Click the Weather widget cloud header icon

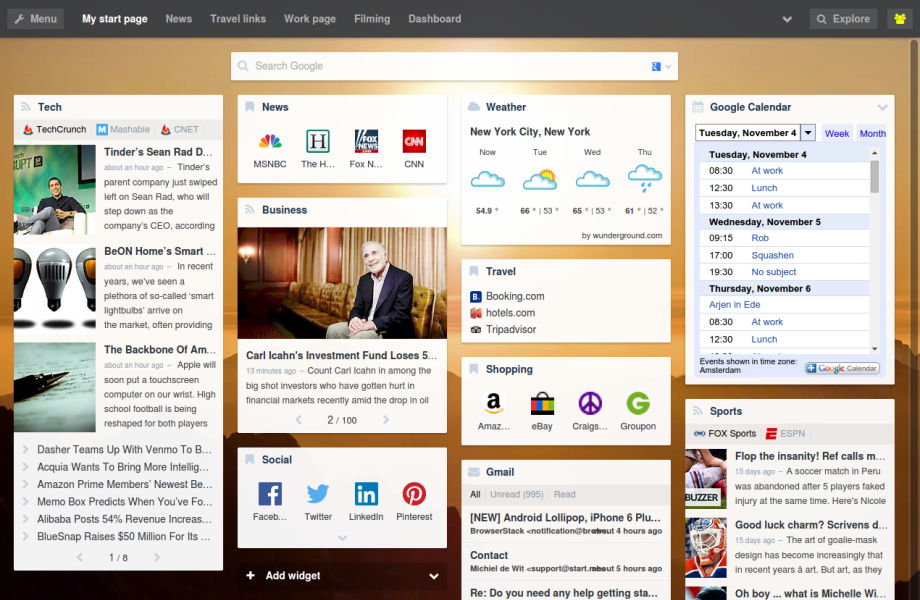click(x=473, y=107)
